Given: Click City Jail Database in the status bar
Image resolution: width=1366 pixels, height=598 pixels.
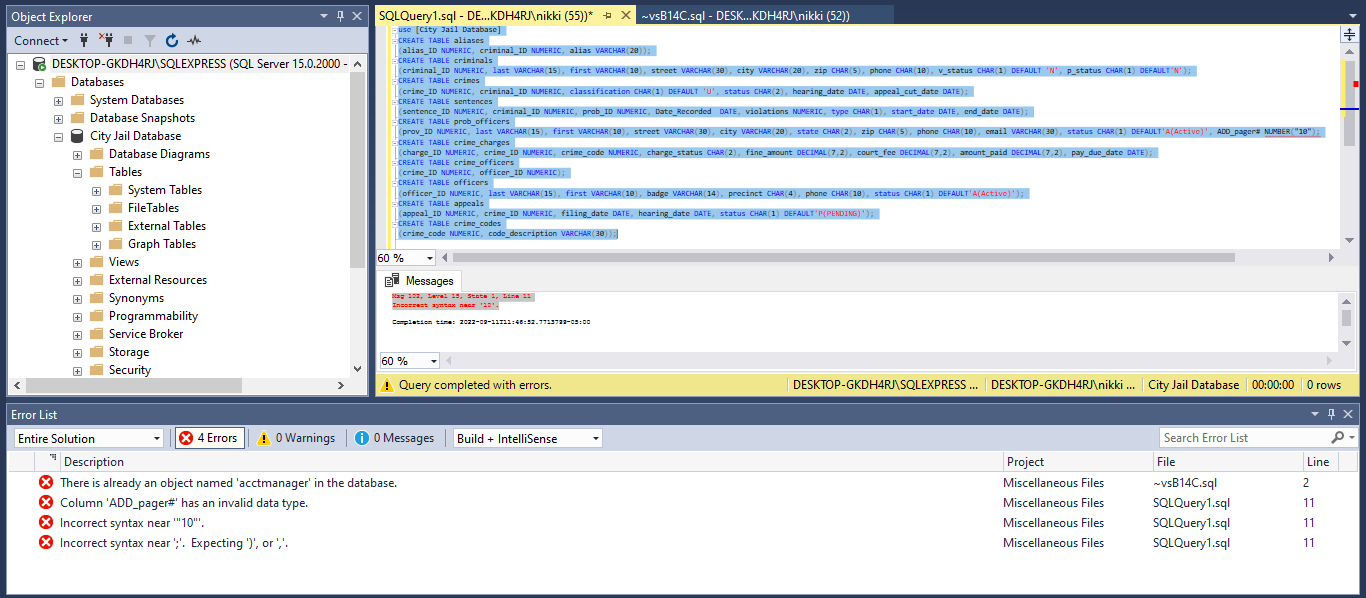Looking at the screenshot, I should pos(1193,384).
